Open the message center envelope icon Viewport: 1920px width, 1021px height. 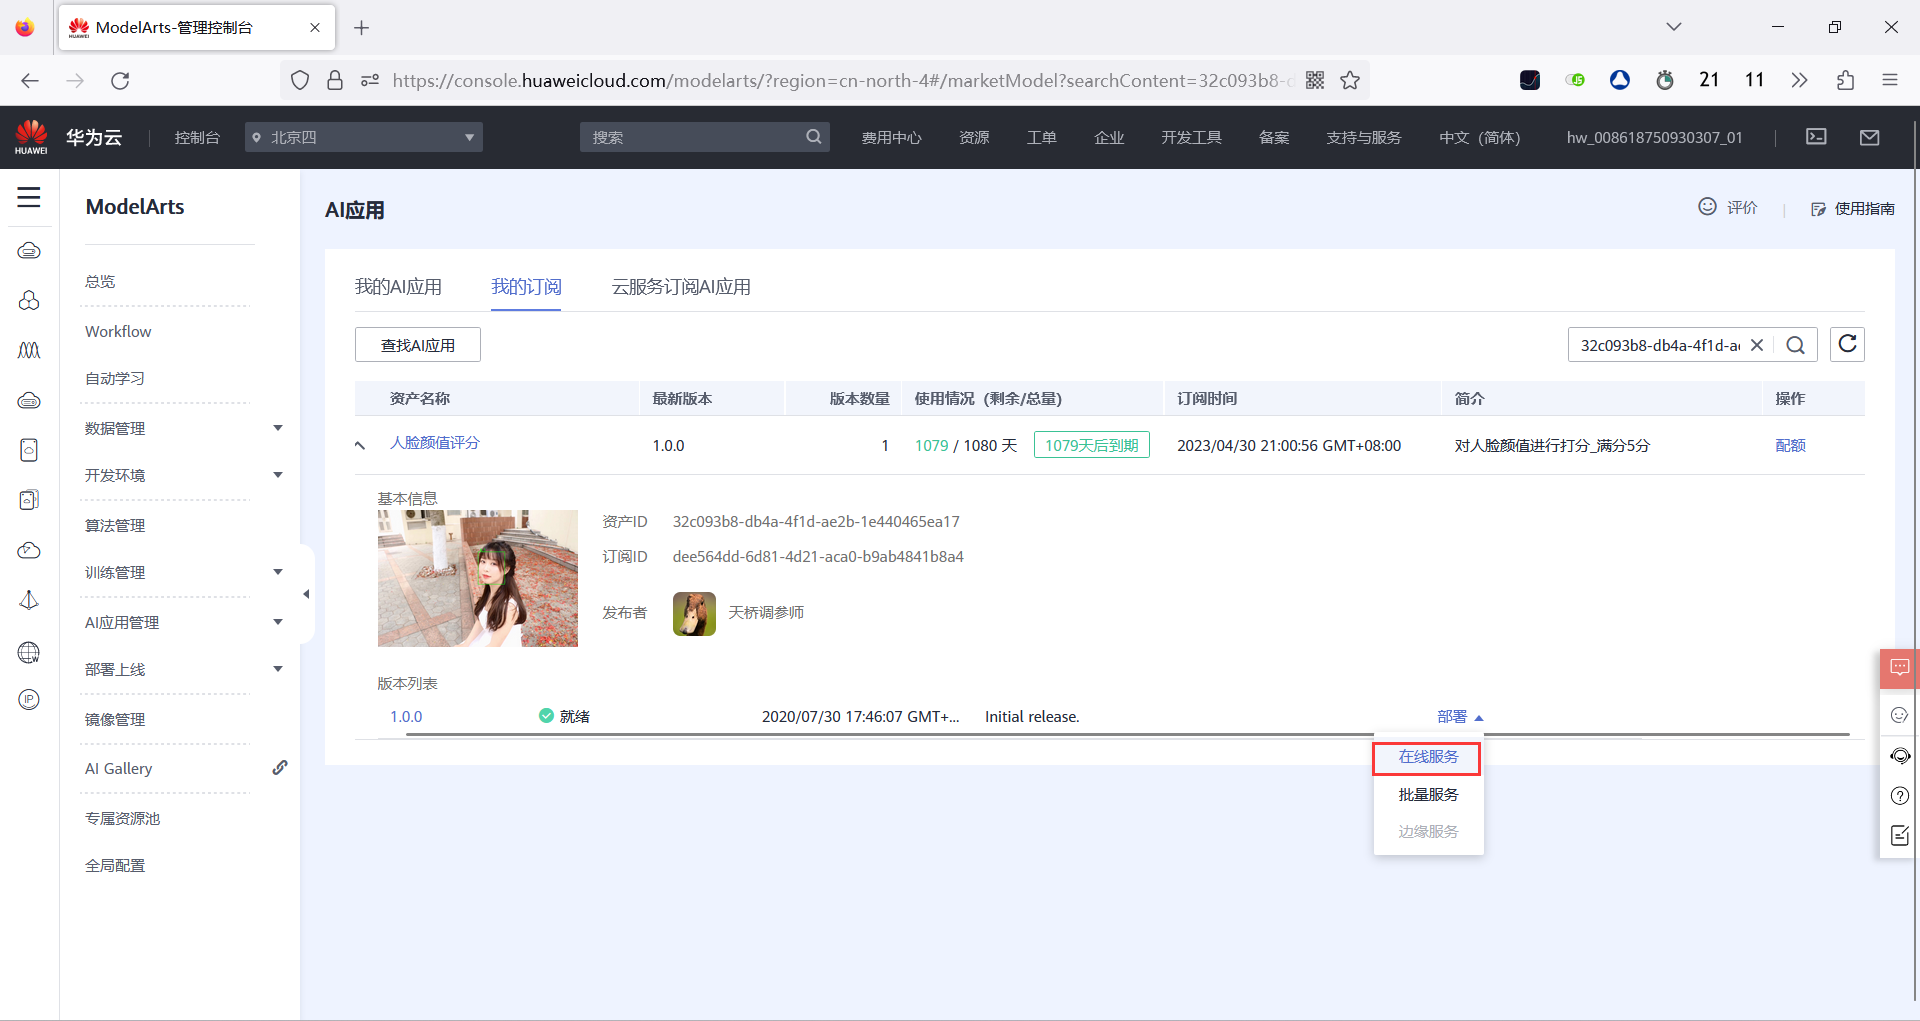(1870, 137)
